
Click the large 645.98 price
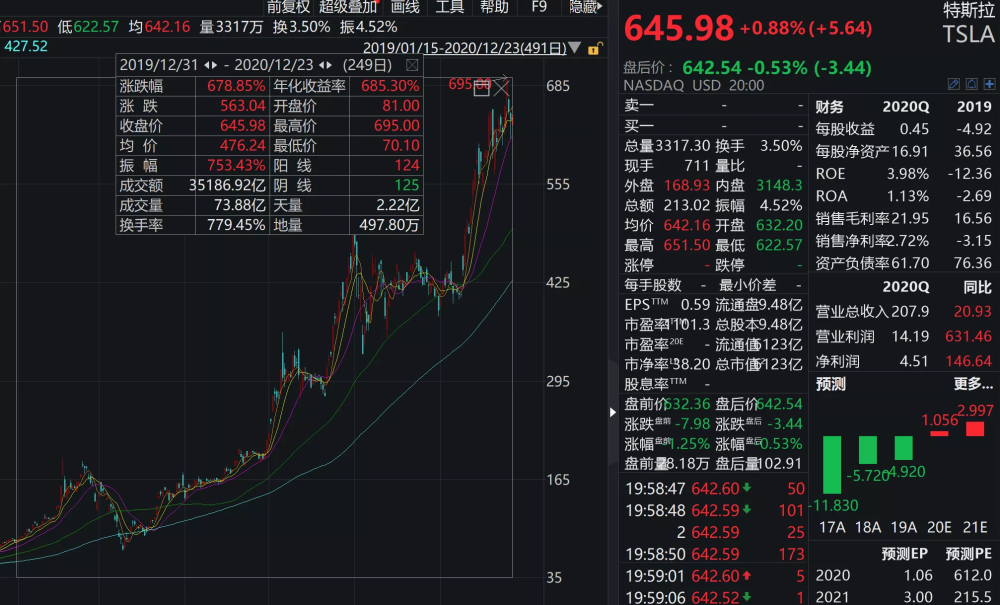(679, 28)
